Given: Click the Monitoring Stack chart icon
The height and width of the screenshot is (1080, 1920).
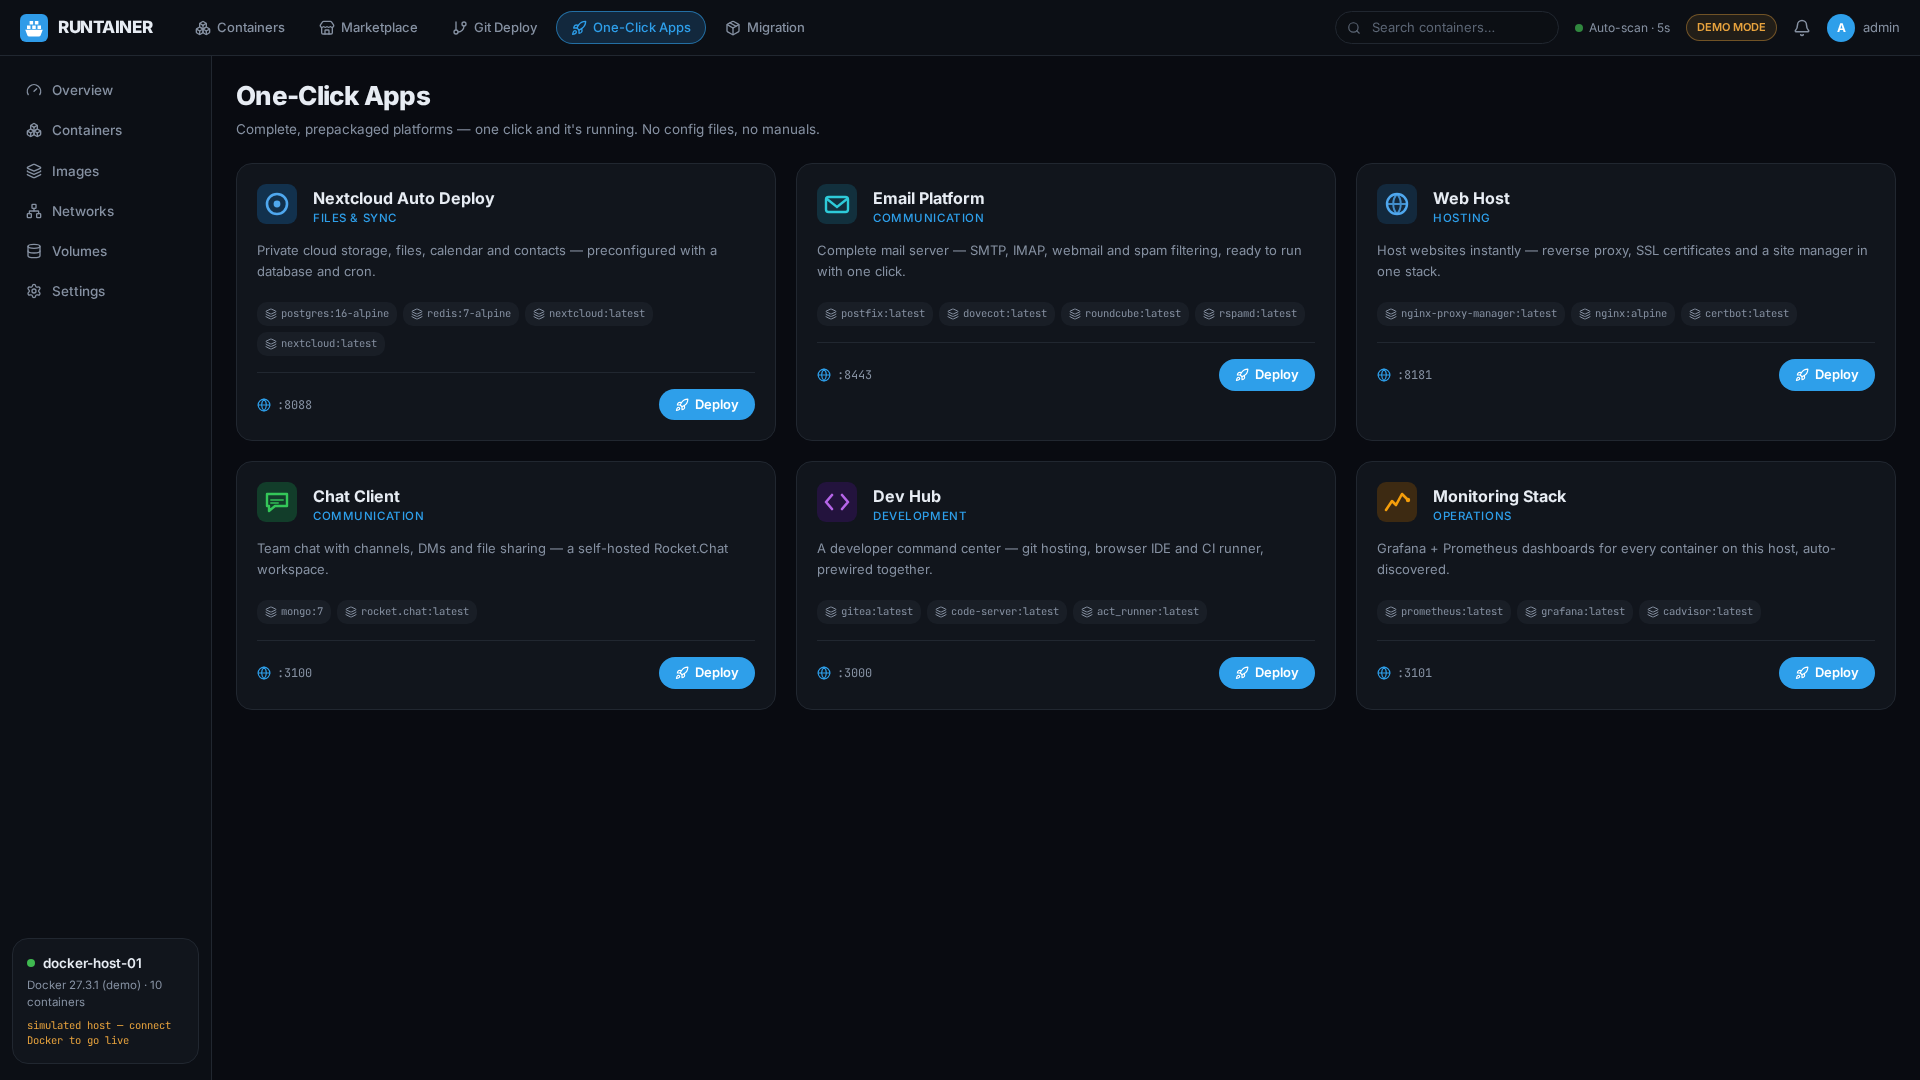Looking at the screenshot, I should click(x=1397, y=502).
